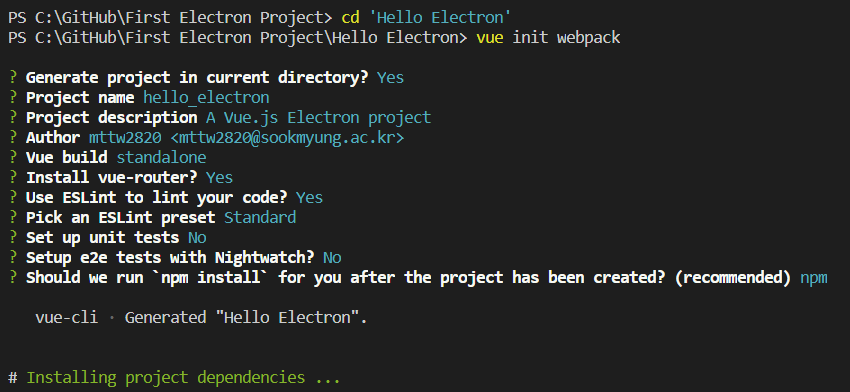
Task: Click the project name value hello_electron
Action: coord(206,98)
